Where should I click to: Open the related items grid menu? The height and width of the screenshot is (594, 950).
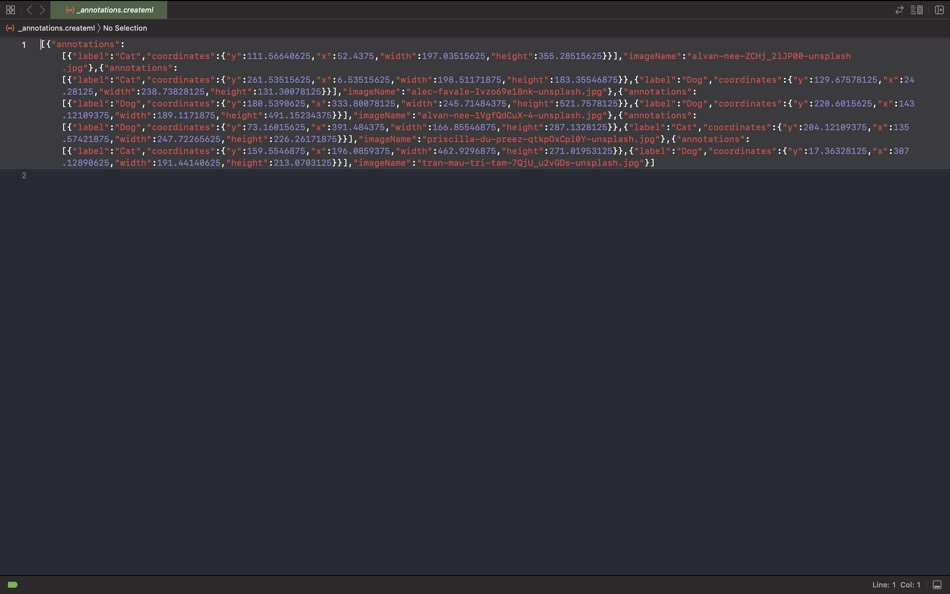(10, 10)
